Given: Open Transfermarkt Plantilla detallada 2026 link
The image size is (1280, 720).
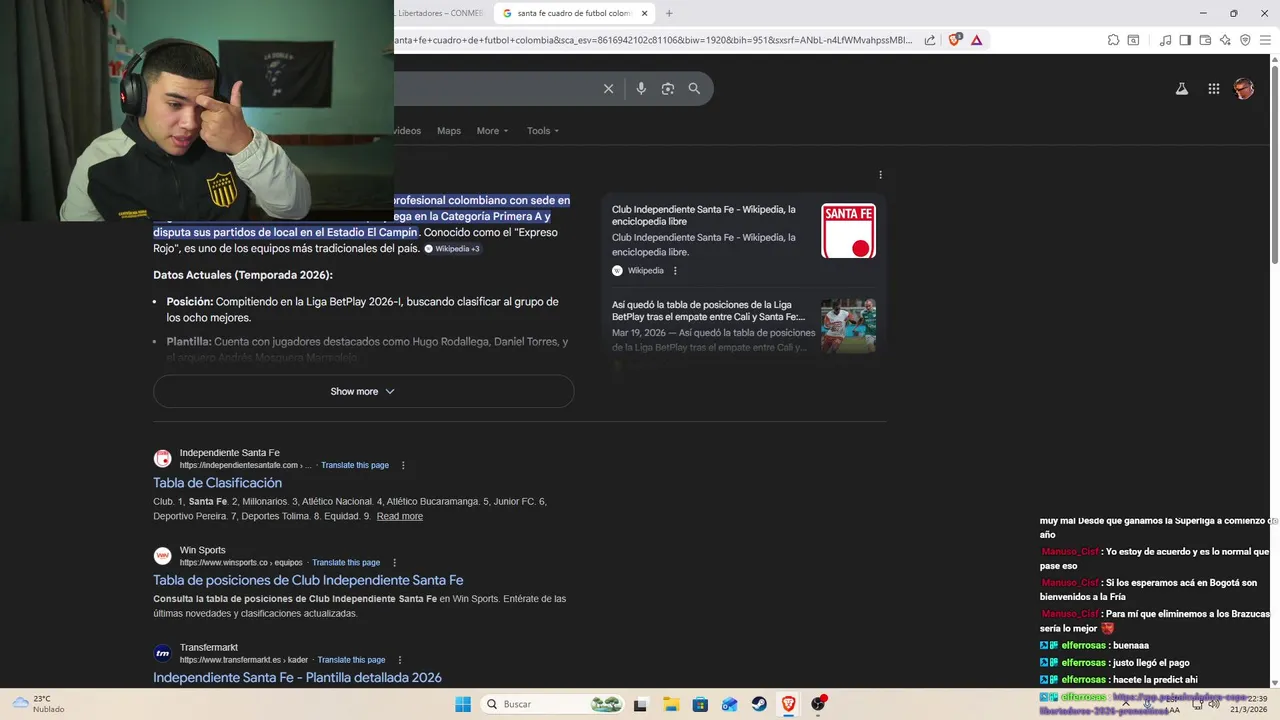Looking at the screenshot, I should click(297, 677).
